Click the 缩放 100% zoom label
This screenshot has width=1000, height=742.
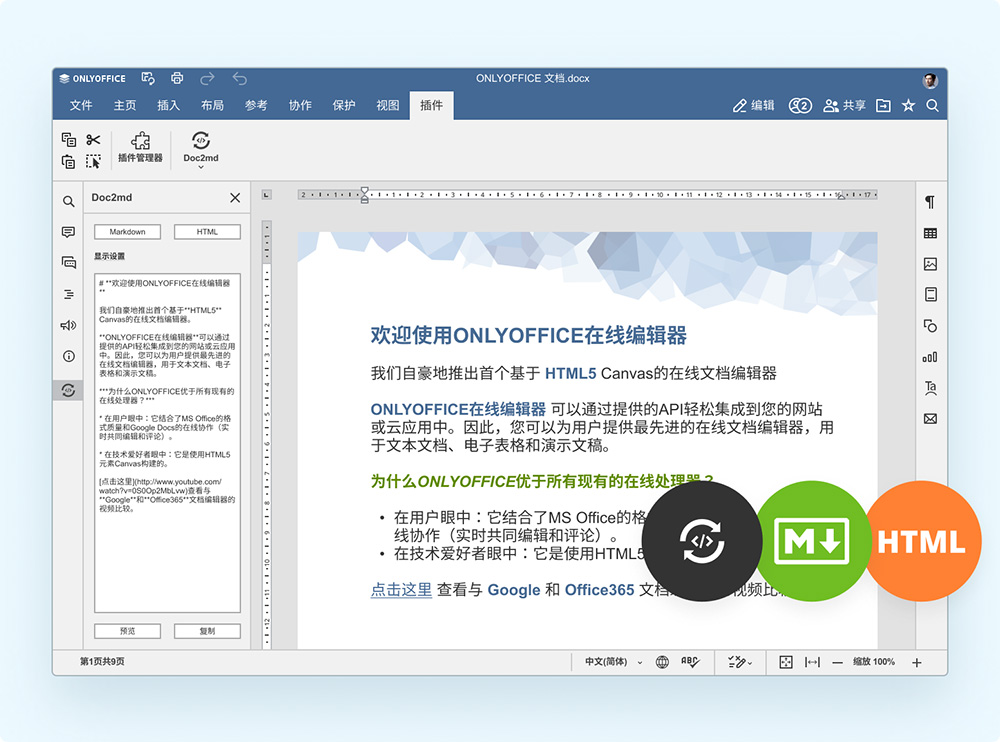coord(874,662)
